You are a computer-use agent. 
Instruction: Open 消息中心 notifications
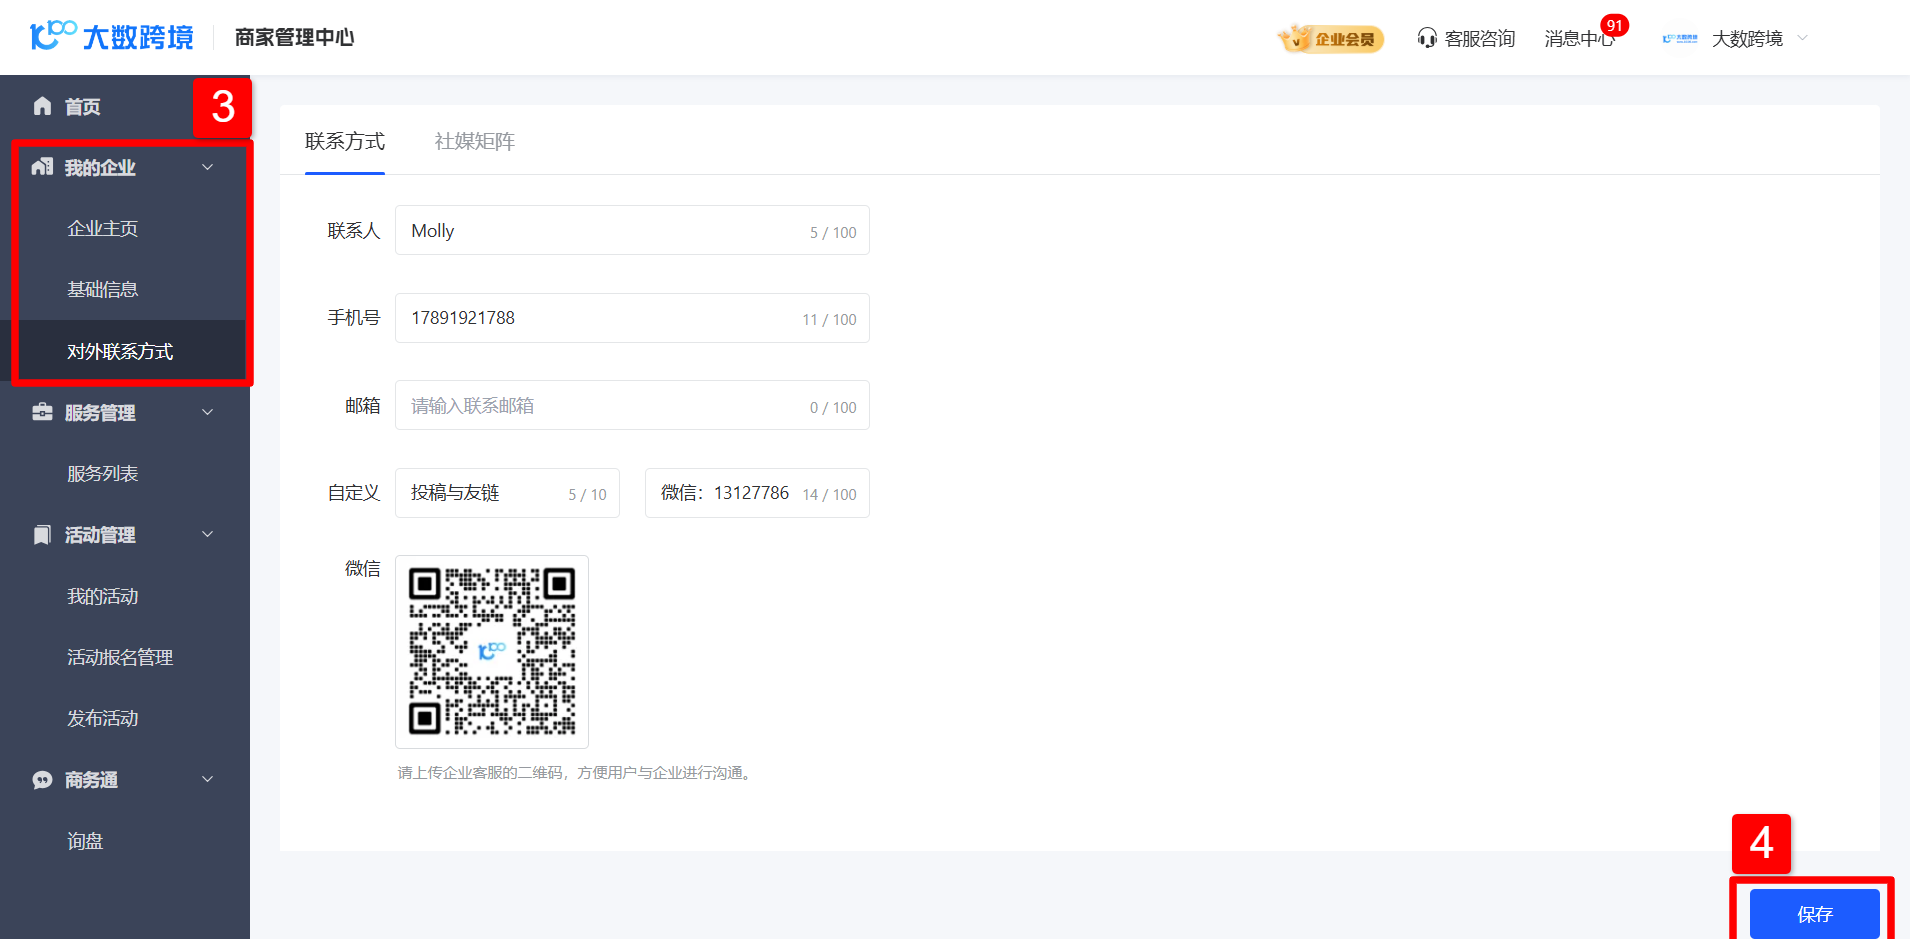pyautogui.click(x=1579, y=38)
